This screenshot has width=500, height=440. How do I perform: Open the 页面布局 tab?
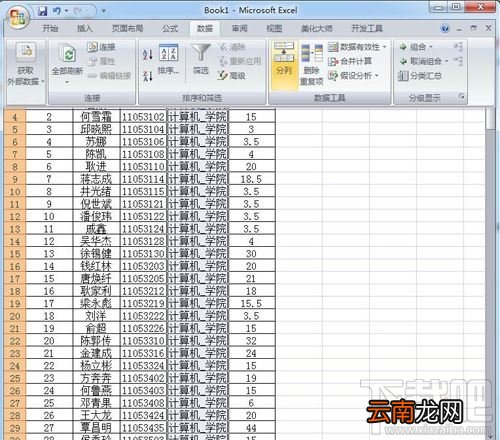point(127,29)
